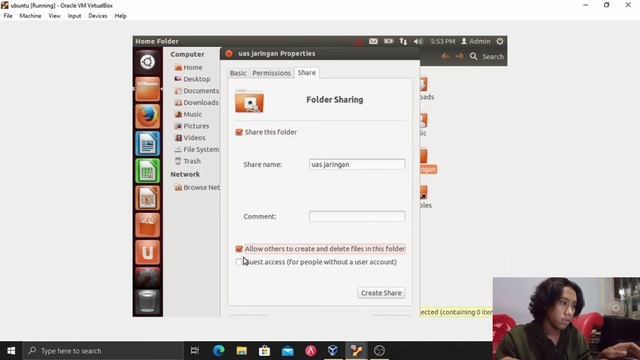Screen dimensions: 640x360
Task: Open Downloads in the sidebar
Action: click(197, 102)
